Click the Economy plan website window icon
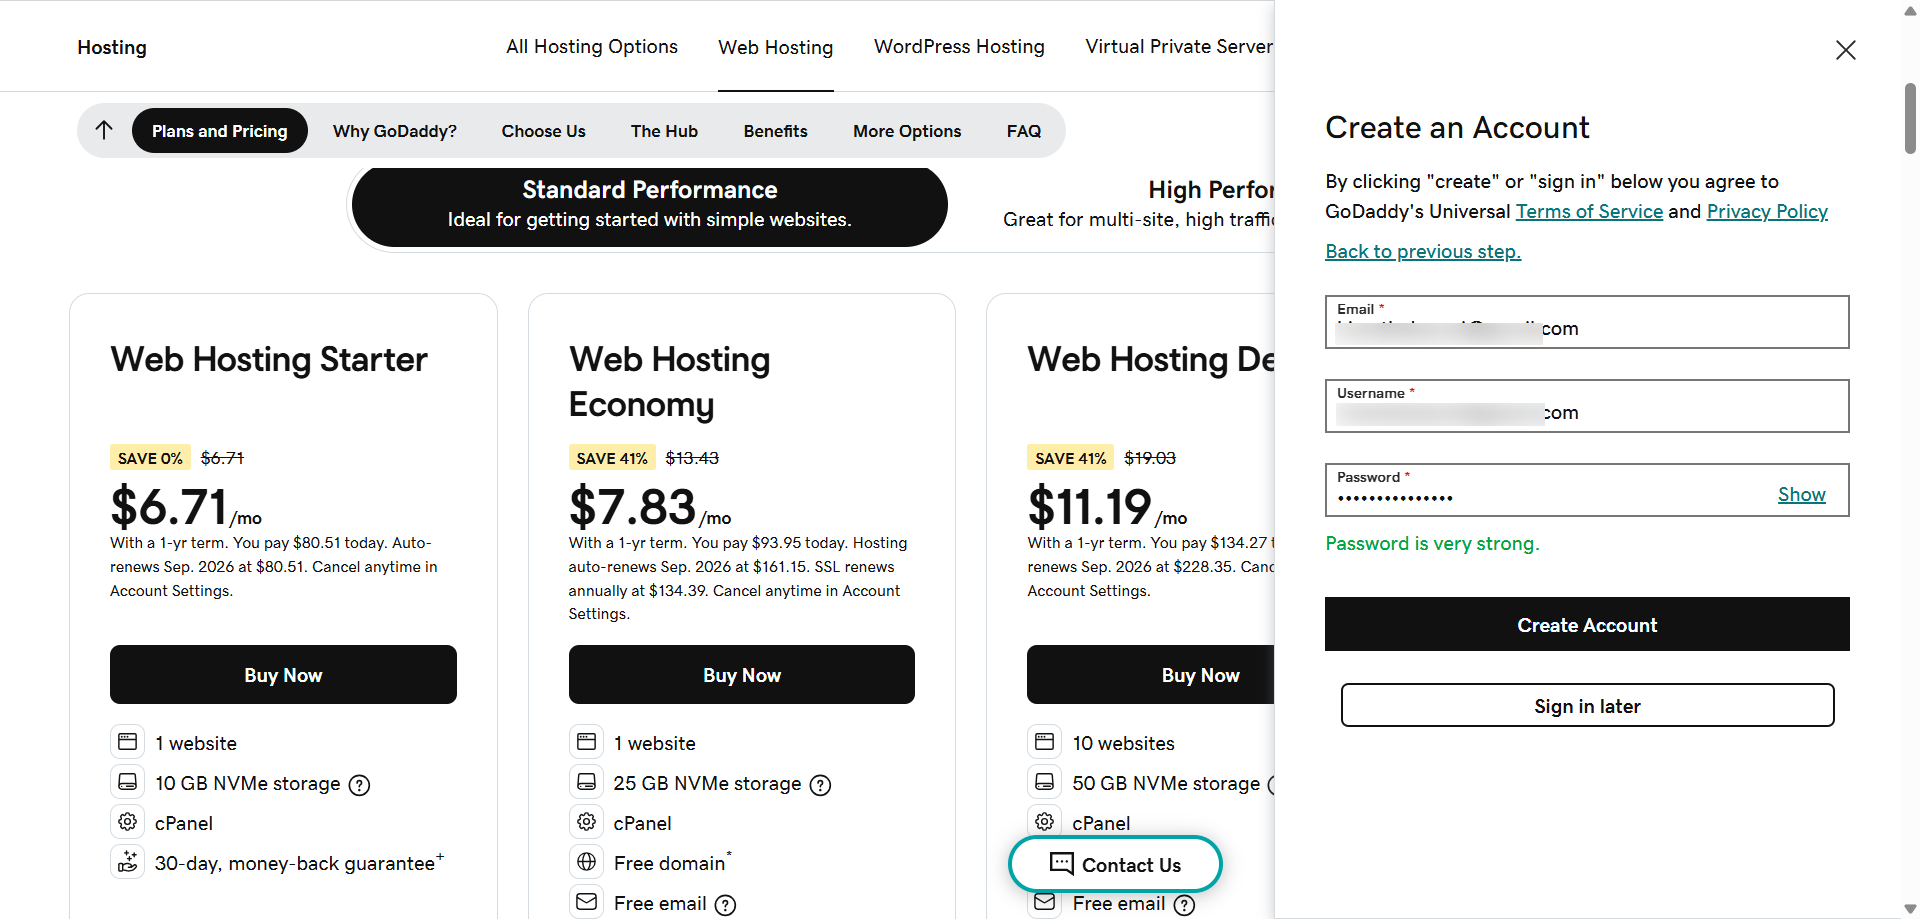Screen dimensions: 1920x919 (587, 742)
